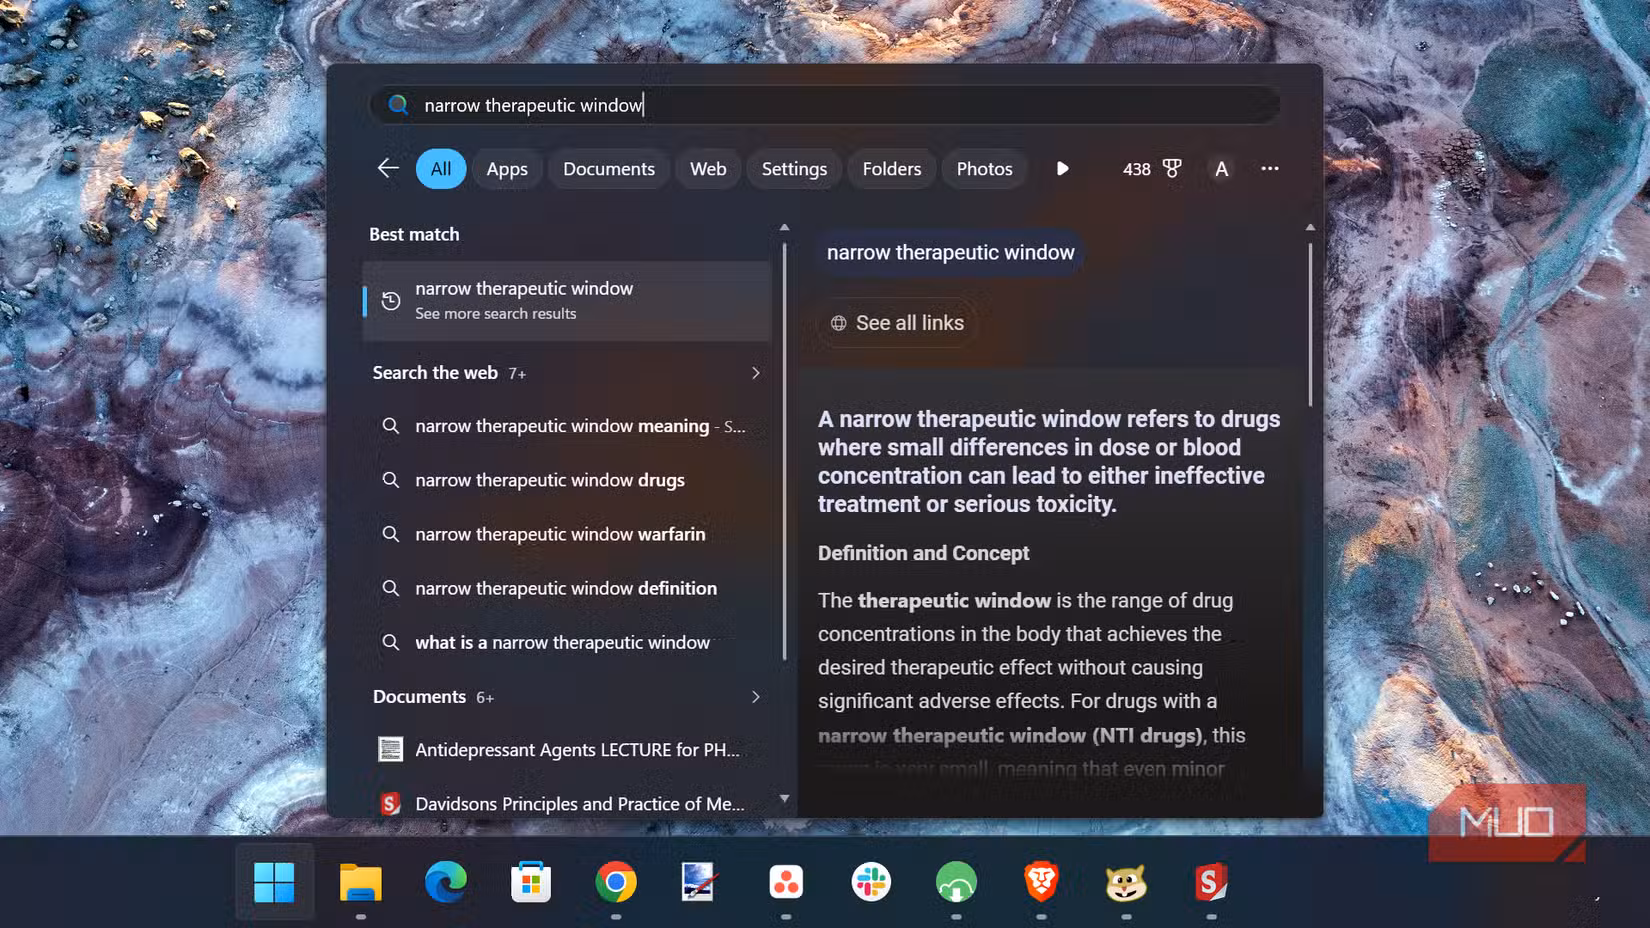
Task: Open Google Chrome from the taskbar
Action: [616, 882]
